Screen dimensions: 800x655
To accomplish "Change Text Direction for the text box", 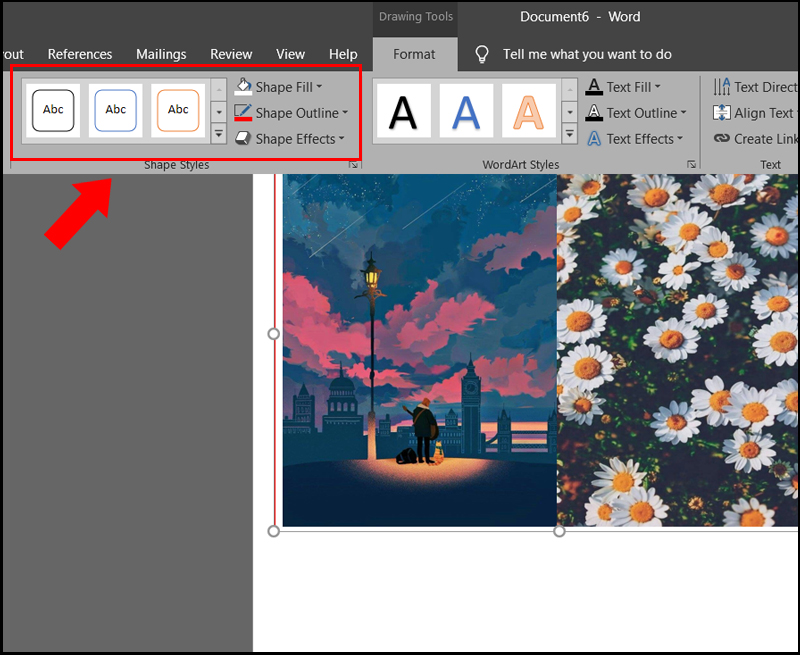I will [757, 86].
